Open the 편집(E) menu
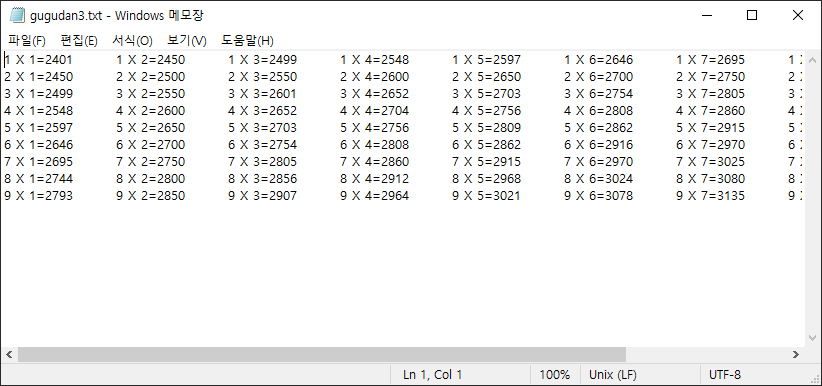 click(79, 40)
